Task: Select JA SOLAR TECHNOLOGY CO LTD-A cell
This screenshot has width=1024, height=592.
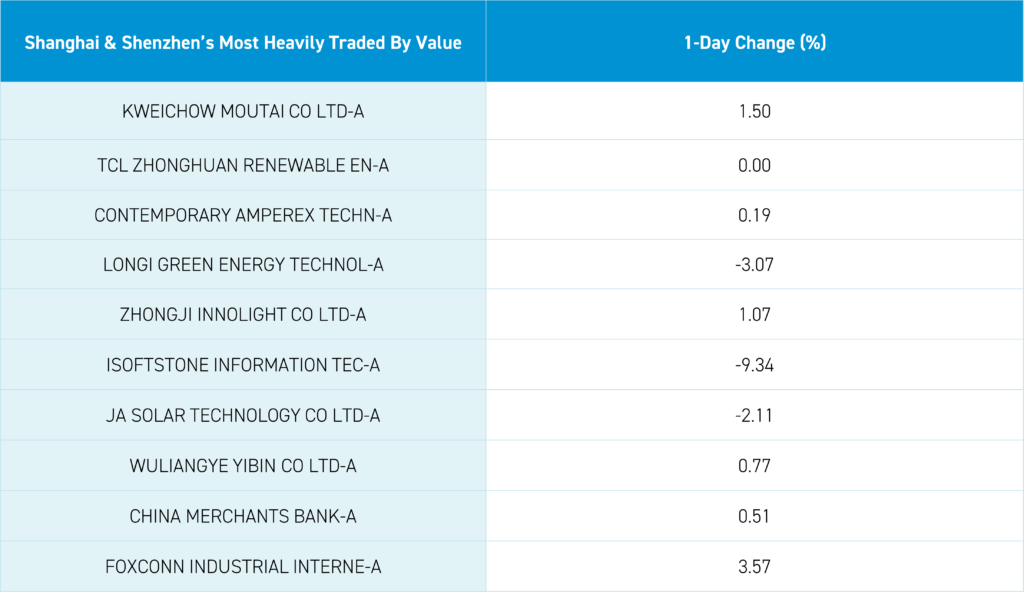Action: click(243, 416)
